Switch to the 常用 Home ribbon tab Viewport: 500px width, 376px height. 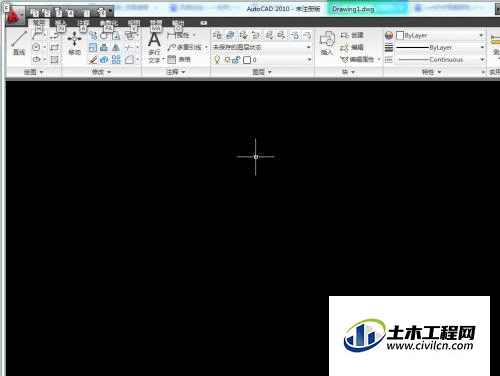(x=39, y=23)
